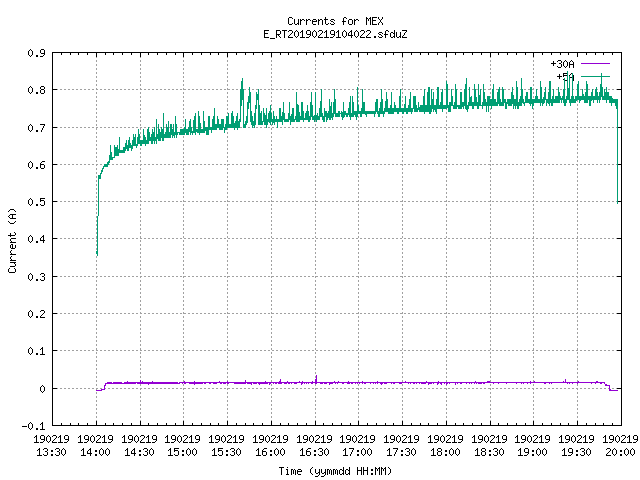This screenshot has height=480, width=640.
Task: Select the 0.6 y-axis tick label
Action: click(x=36, y=165)
